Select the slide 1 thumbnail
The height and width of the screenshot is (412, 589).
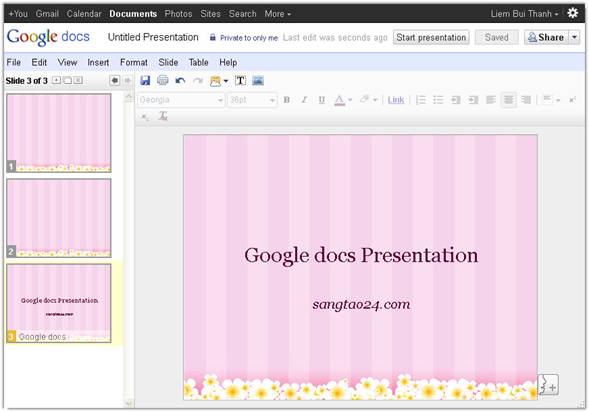59,133
